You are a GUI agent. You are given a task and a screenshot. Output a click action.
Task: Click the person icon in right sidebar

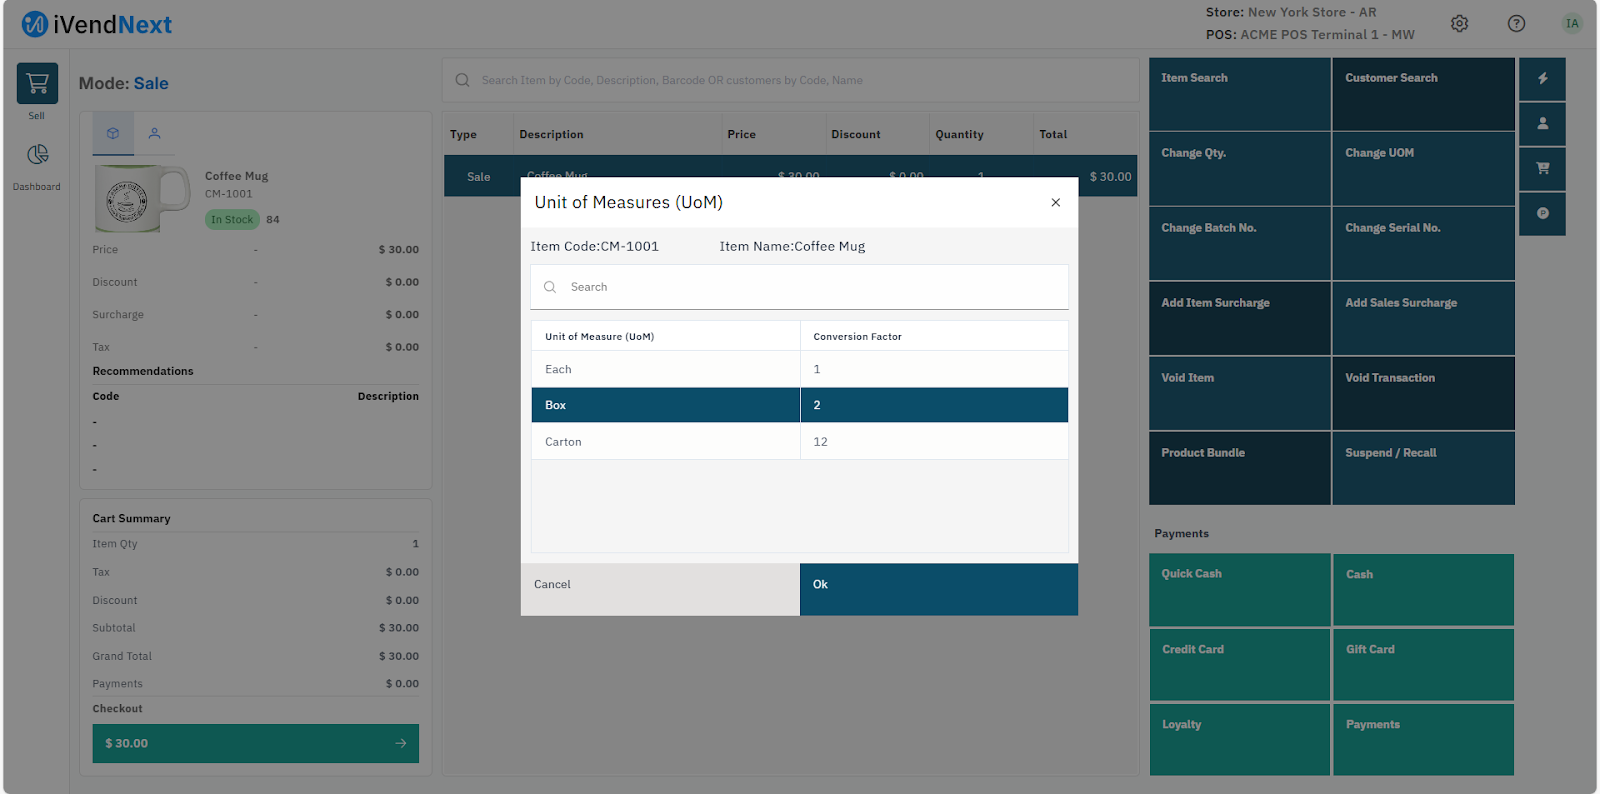(1542, 123)
